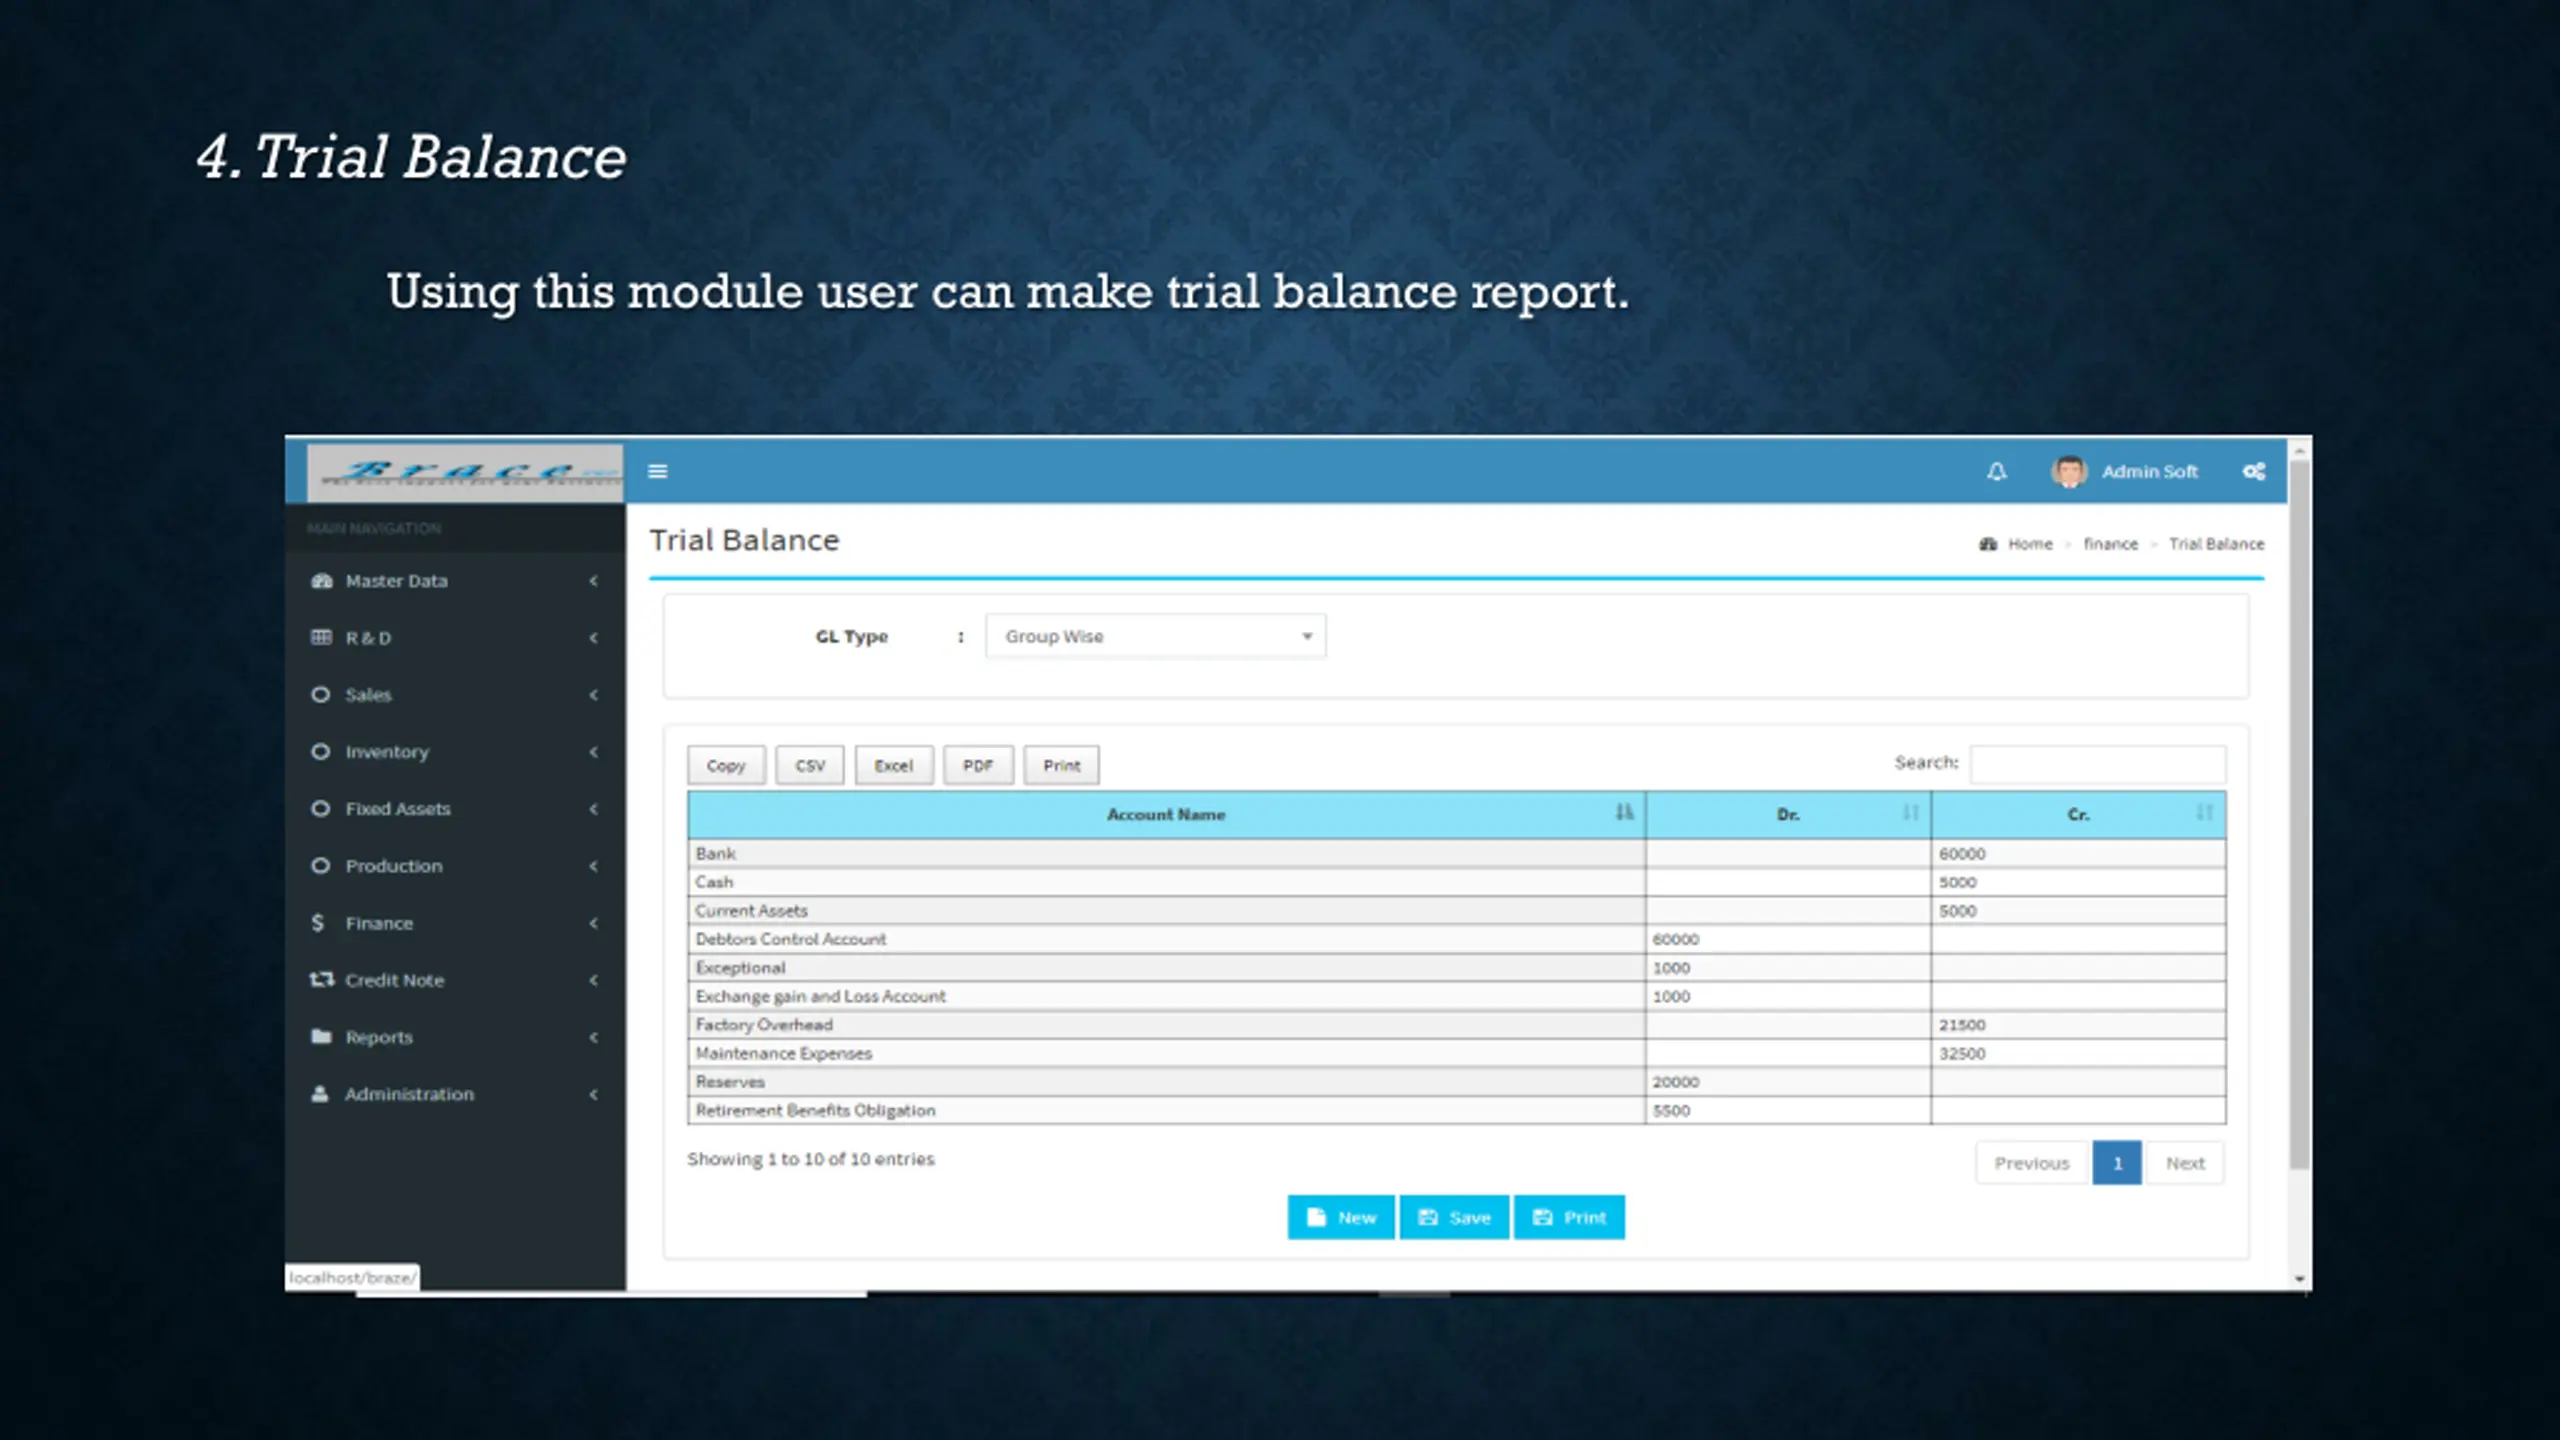Click the Admin Soft user avatar
Viewport: 2560px width, 1440px height.
[x=2069, y=471]
